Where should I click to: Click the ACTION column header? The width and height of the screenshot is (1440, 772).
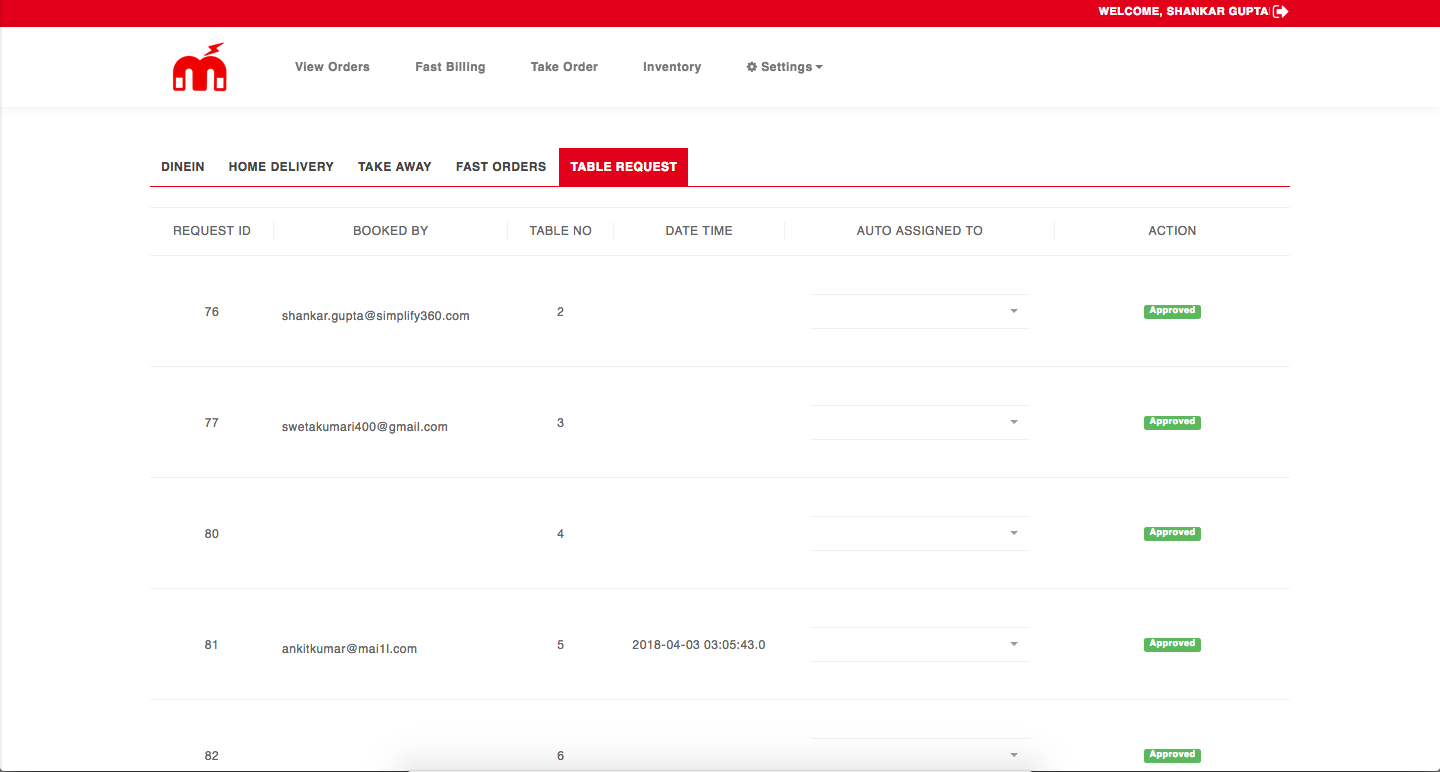[1172, 231]
